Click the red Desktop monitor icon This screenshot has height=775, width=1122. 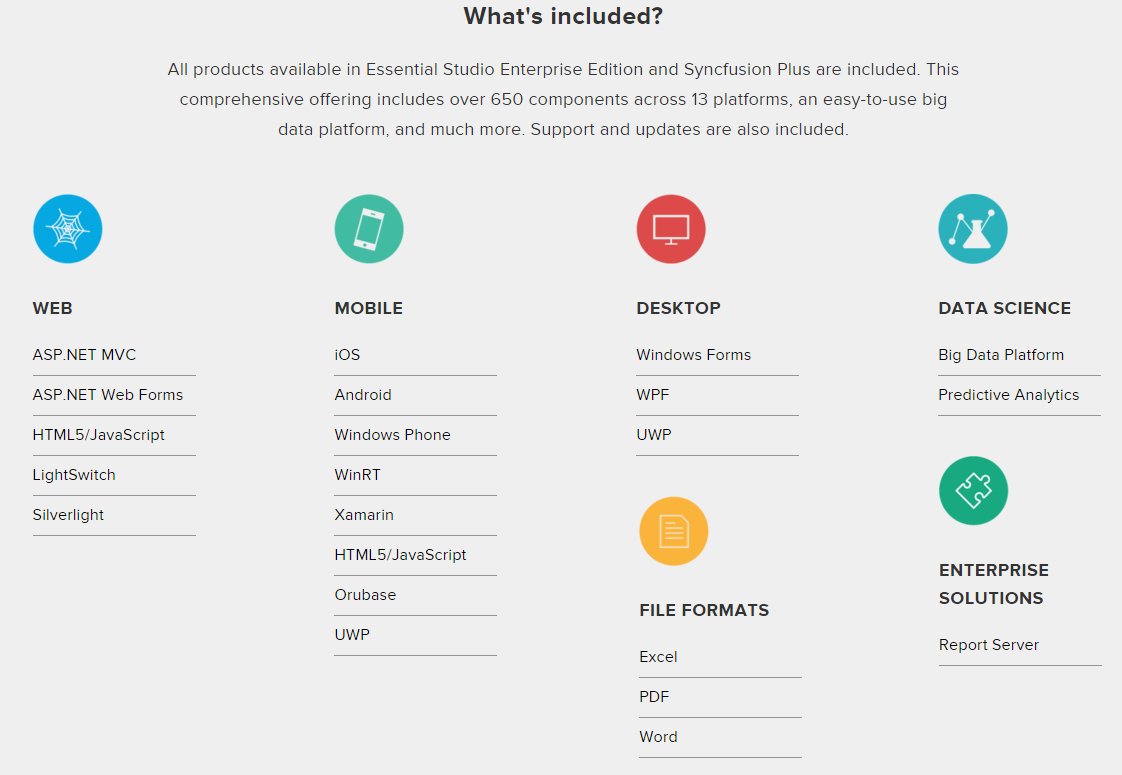point(671,229)
